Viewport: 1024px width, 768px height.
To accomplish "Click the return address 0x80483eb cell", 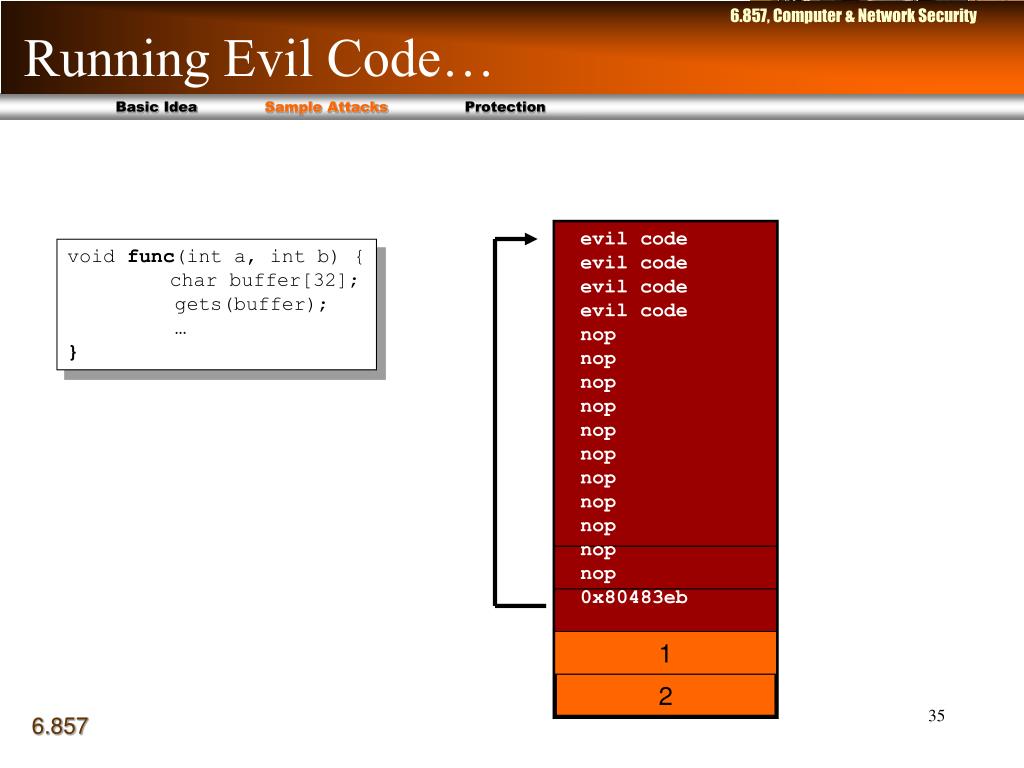I will click(x=665, y=609).
